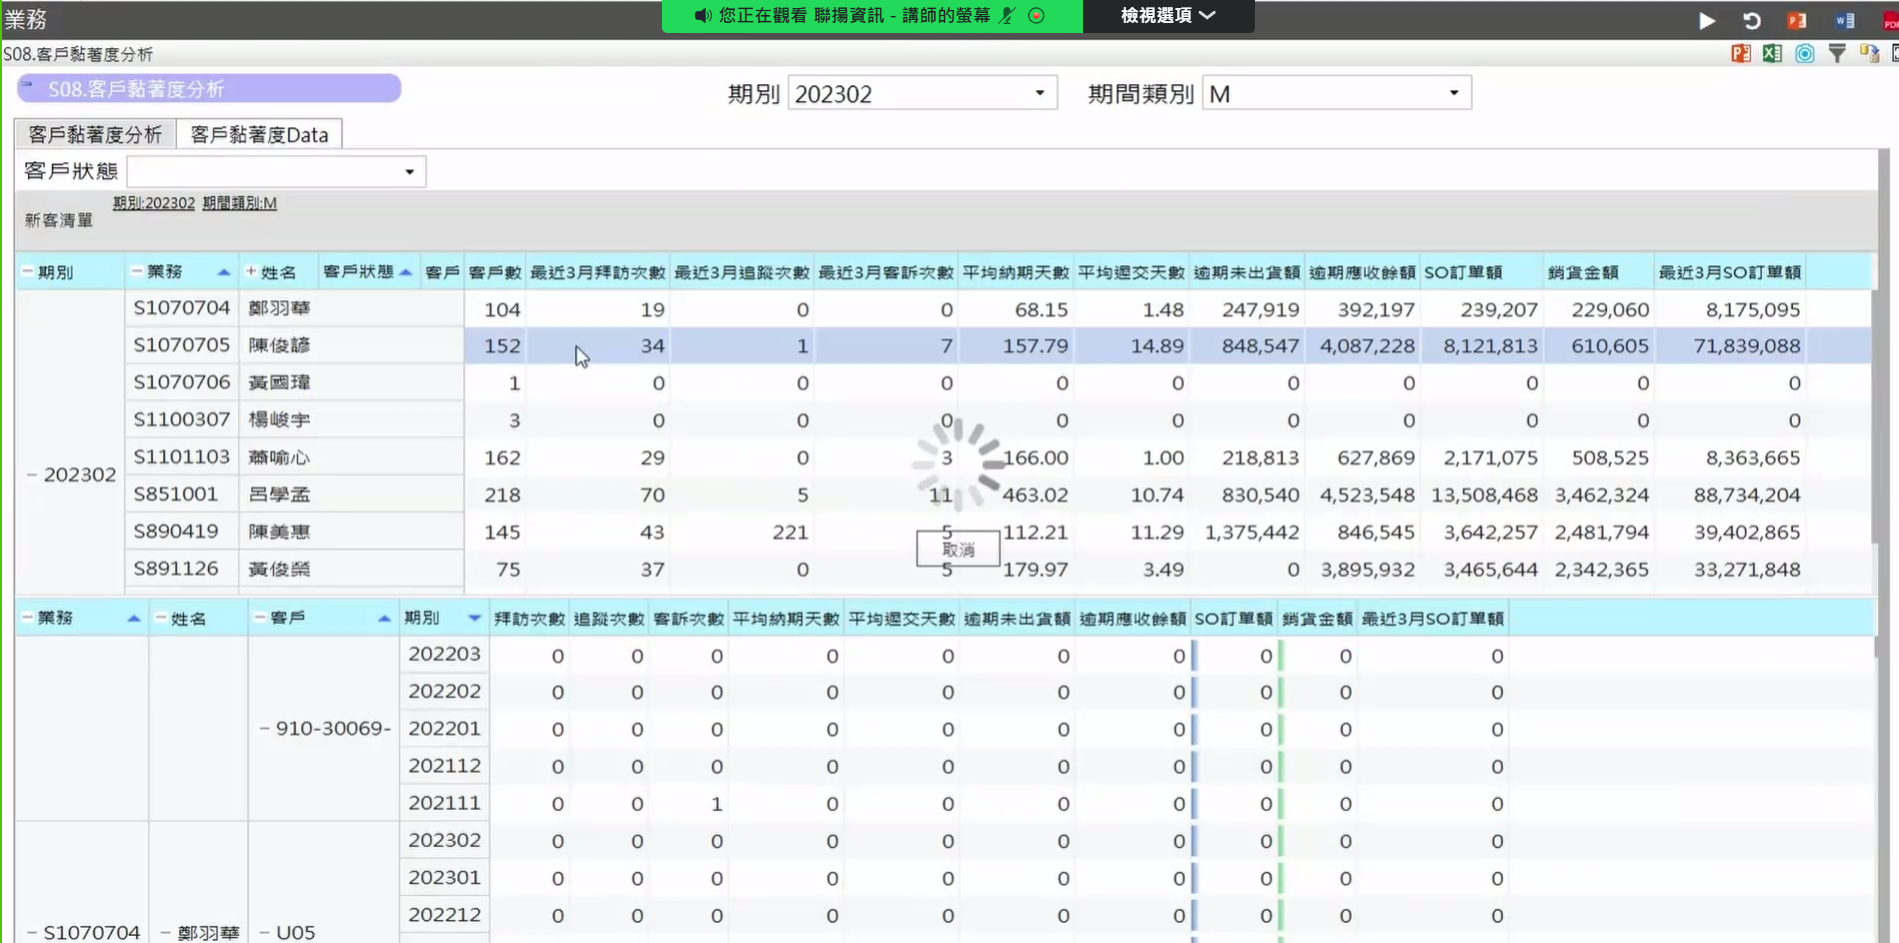The width and height of the screenshot is (1899, 943).
Task: Click the data copy icon beside filter
Action: (x=1869, y=54)
